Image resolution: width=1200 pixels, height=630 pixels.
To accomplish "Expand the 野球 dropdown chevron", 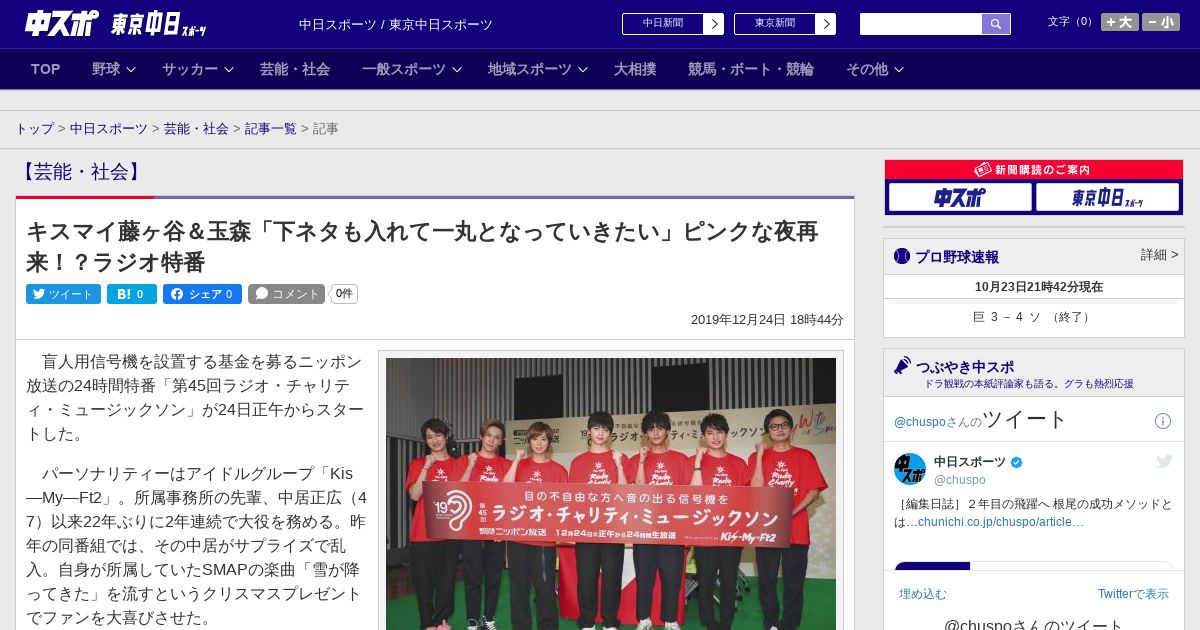I will (131, 70).
